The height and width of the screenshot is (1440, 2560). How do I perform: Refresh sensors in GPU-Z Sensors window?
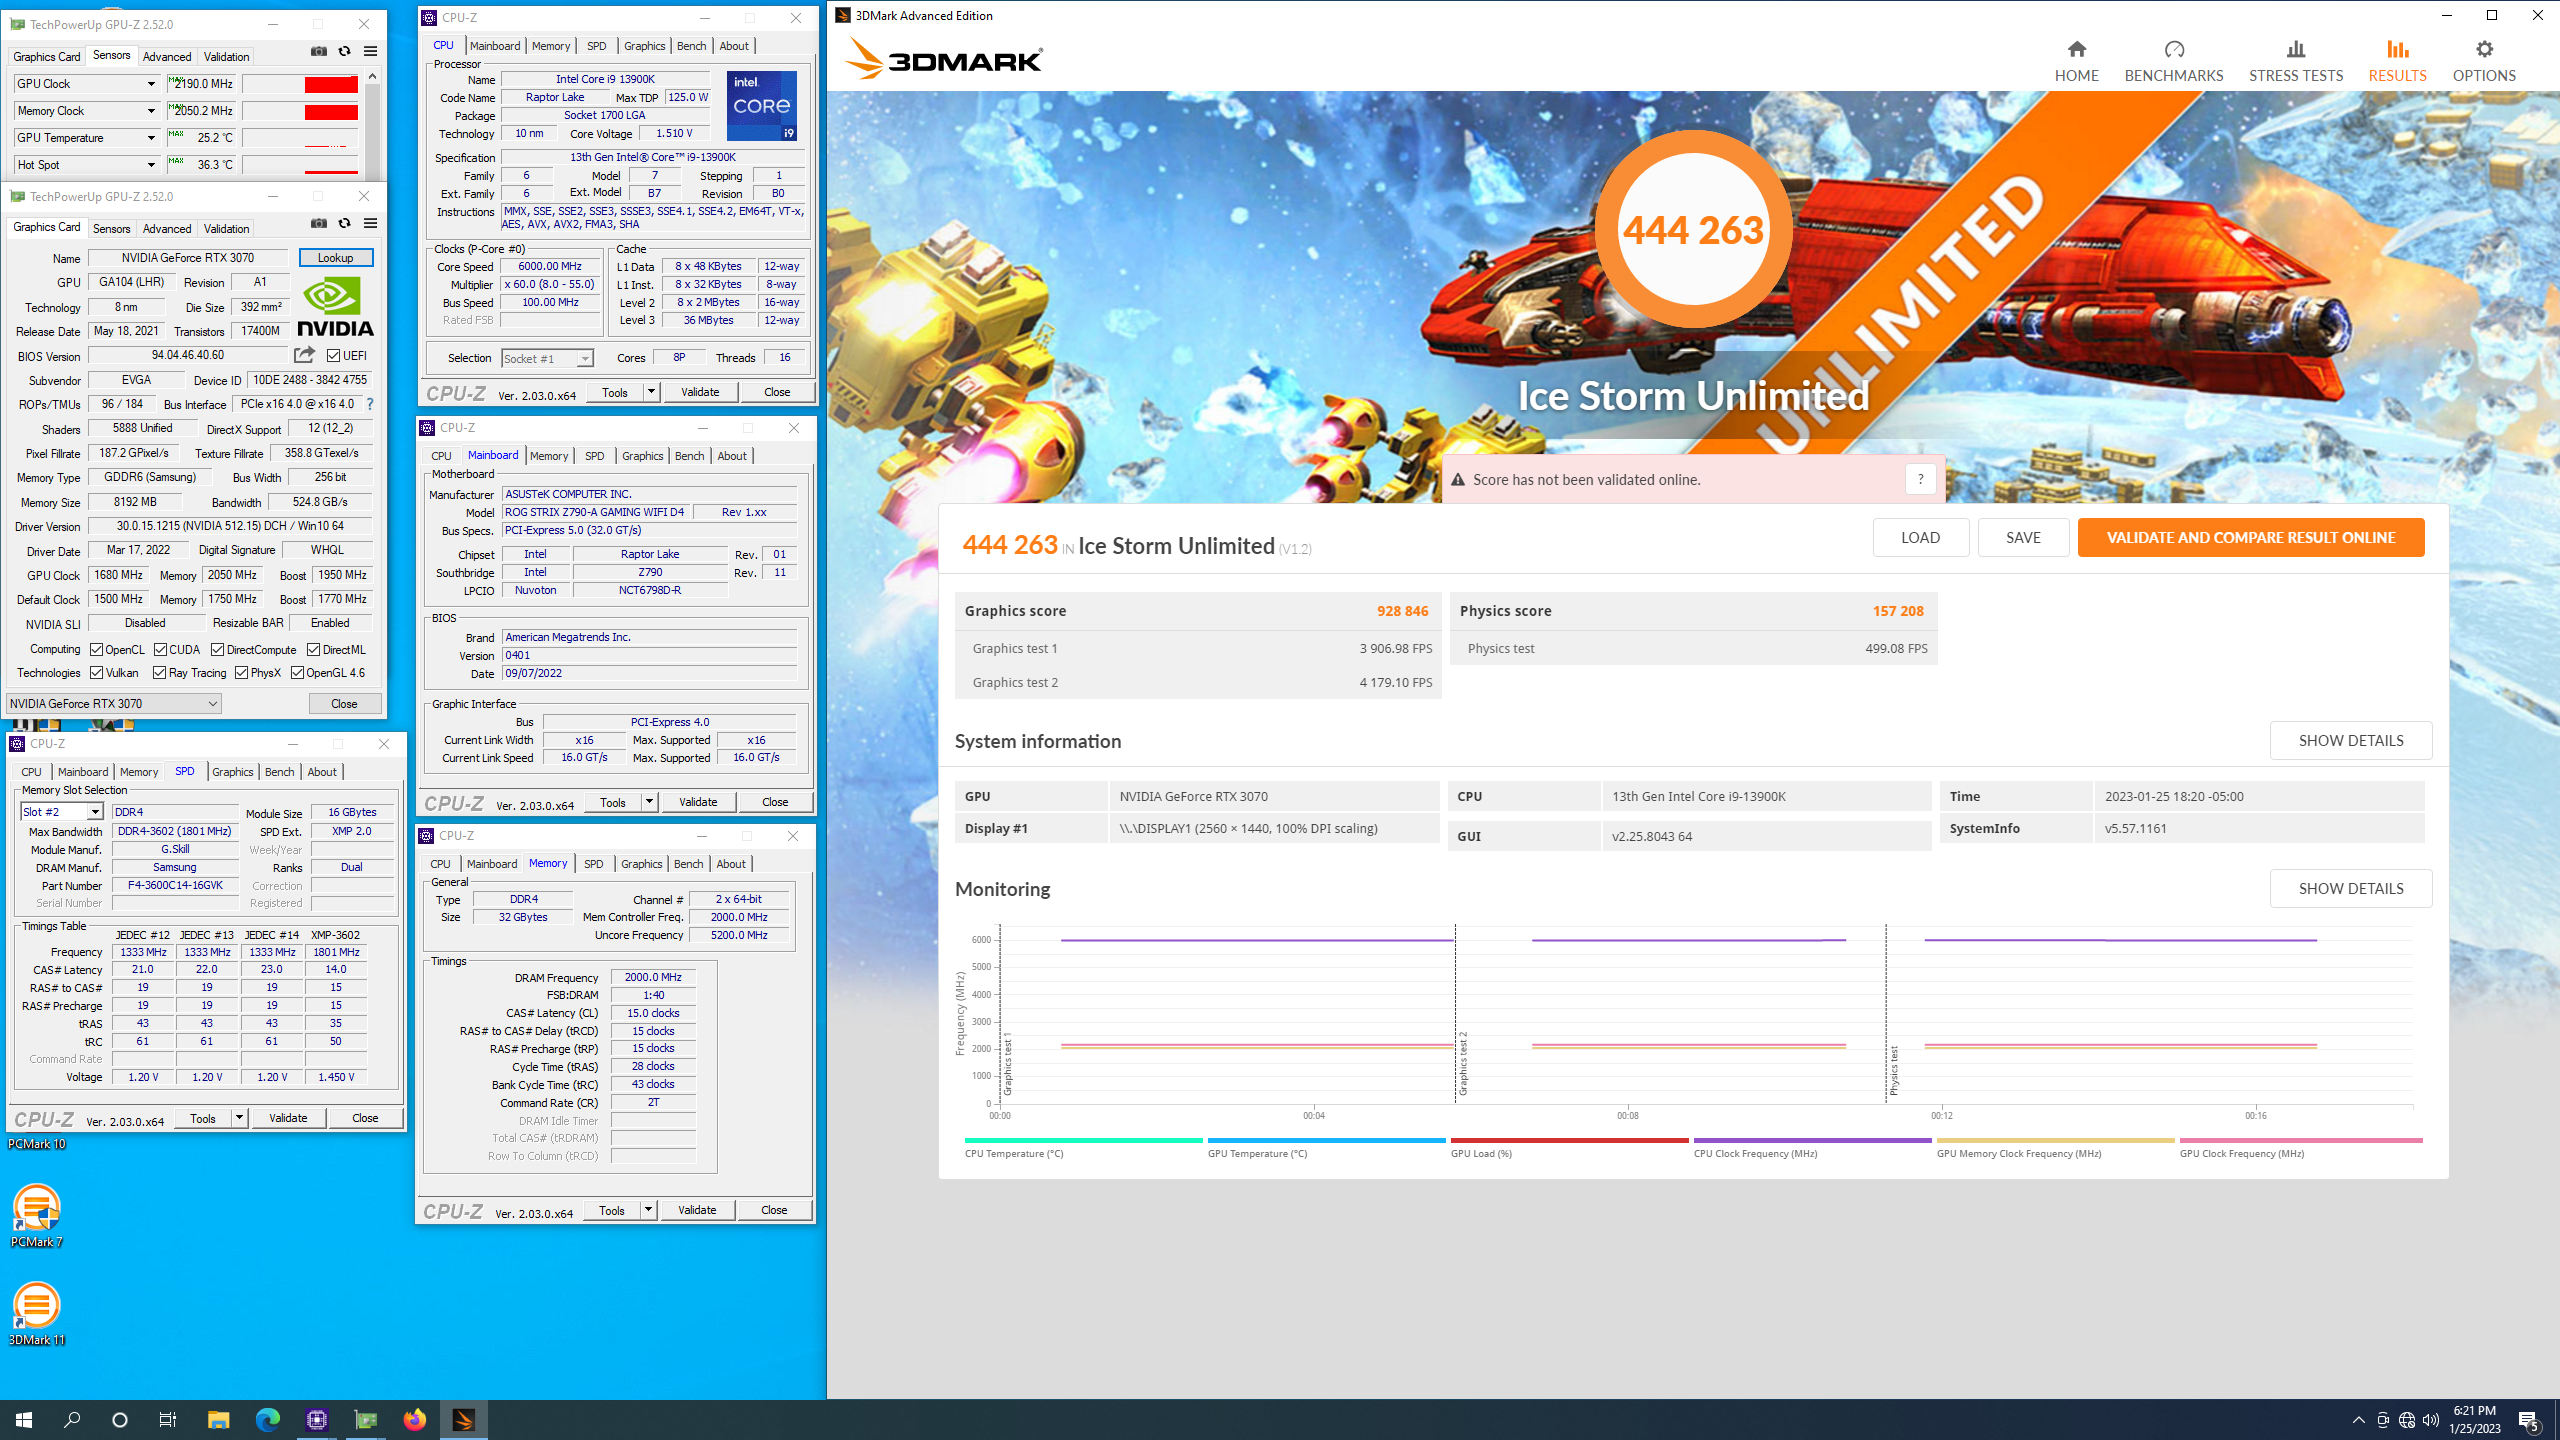344,52
